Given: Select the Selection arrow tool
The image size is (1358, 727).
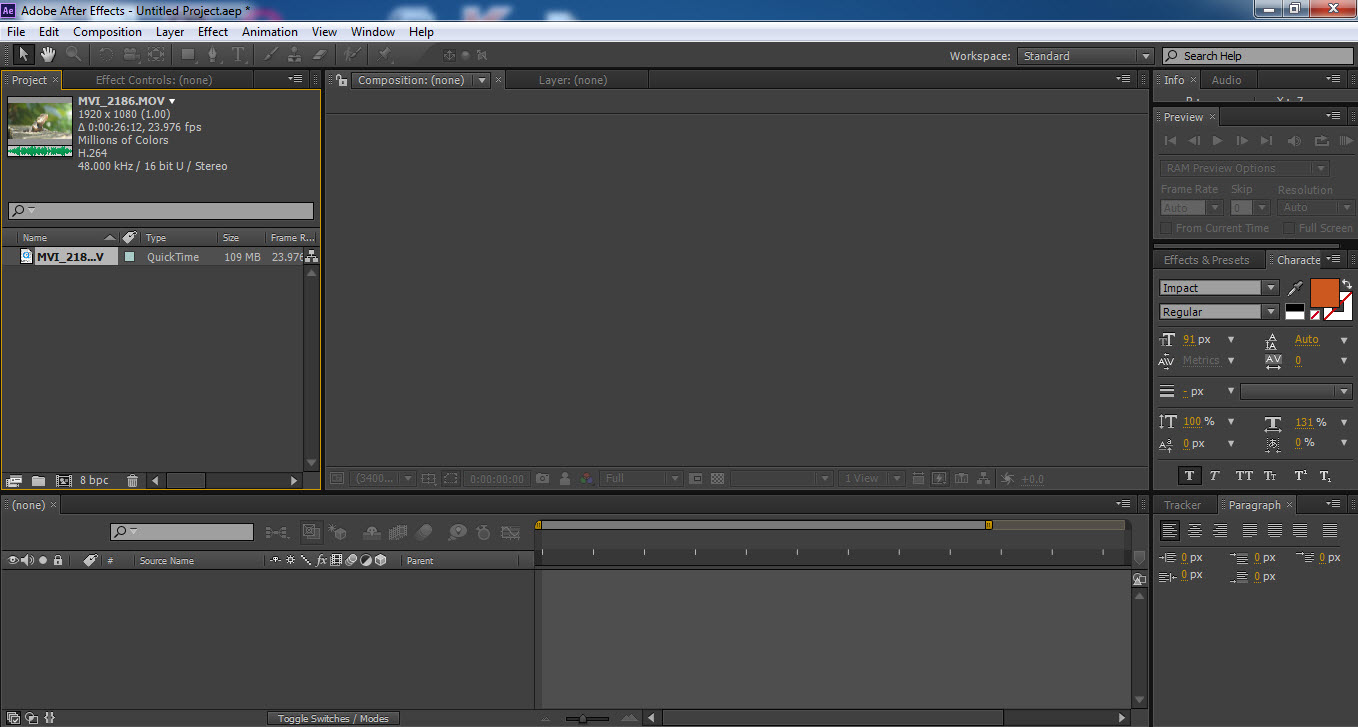Looking at the screenshot, I should 24,55.
